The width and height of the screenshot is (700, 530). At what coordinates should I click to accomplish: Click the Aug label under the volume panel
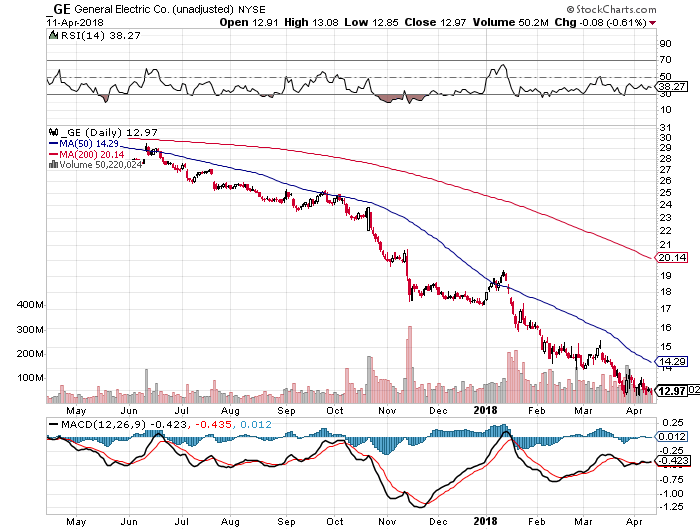[x=230, y=411]
